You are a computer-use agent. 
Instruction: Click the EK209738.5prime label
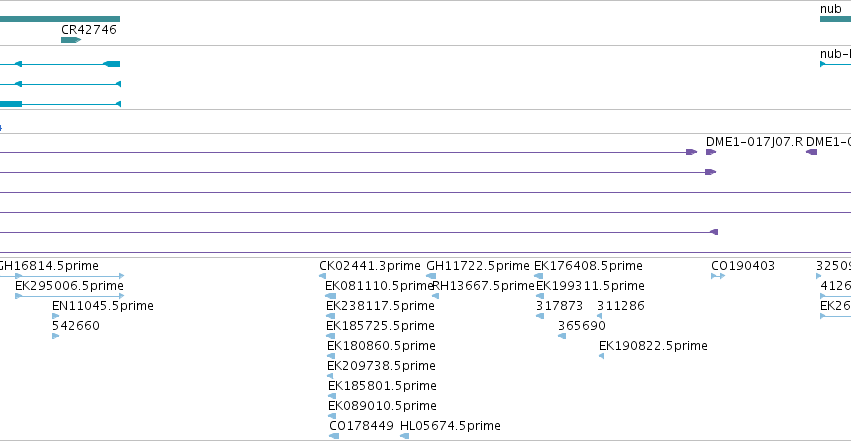(381, 366)
